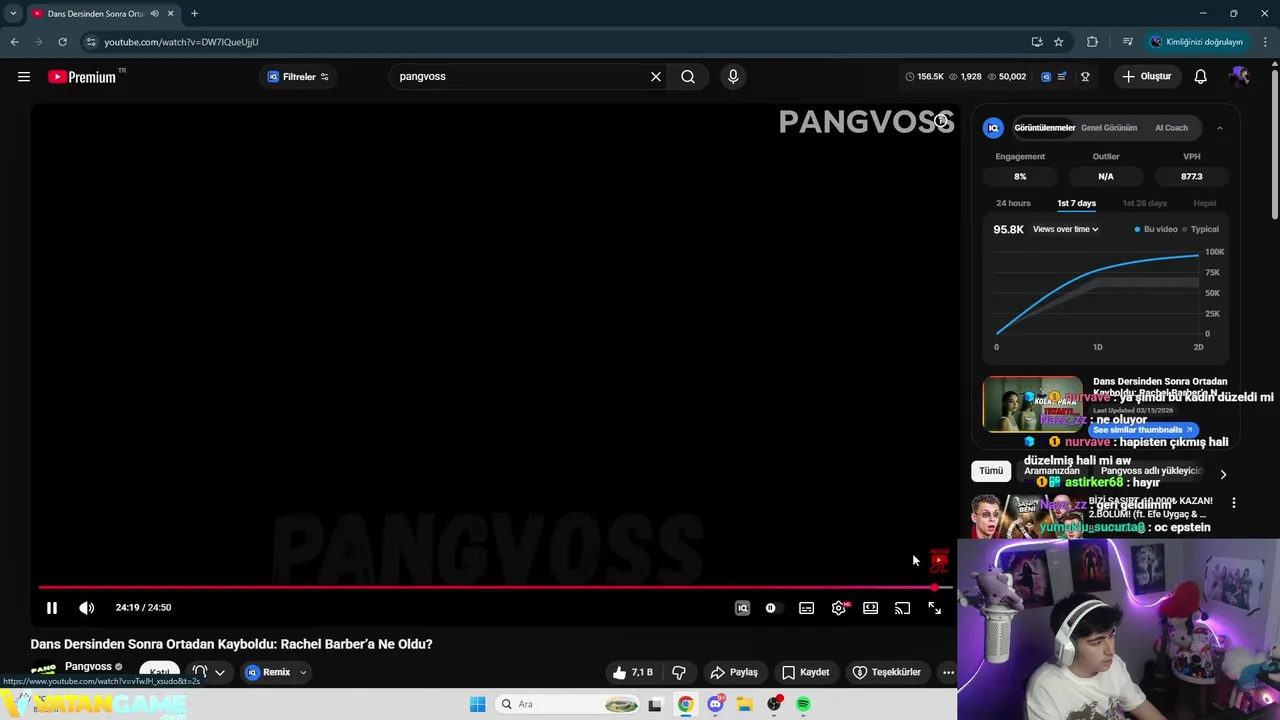Open the Pangvoss channel name link
Screen dimensions: 1280x720
(x=88, y=667)
